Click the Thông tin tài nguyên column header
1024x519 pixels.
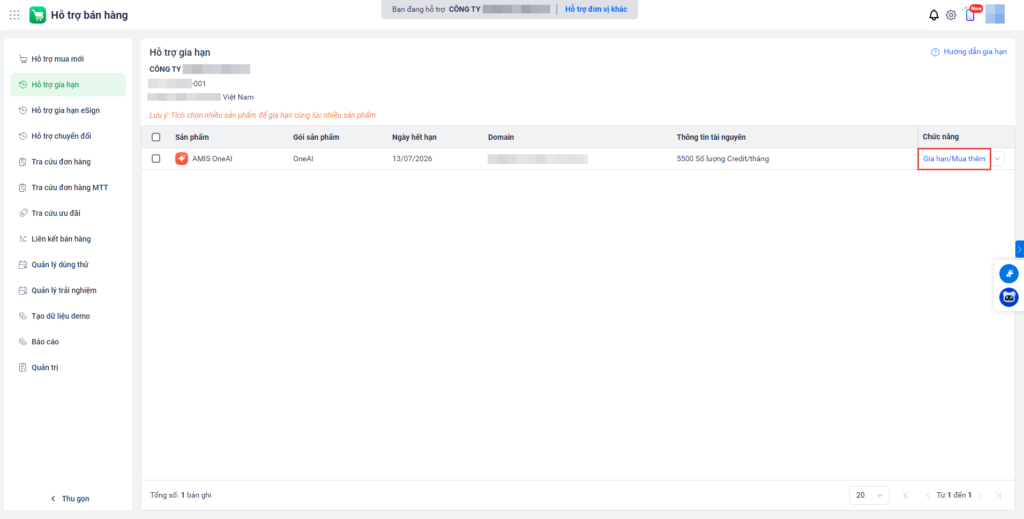(711, 137)
